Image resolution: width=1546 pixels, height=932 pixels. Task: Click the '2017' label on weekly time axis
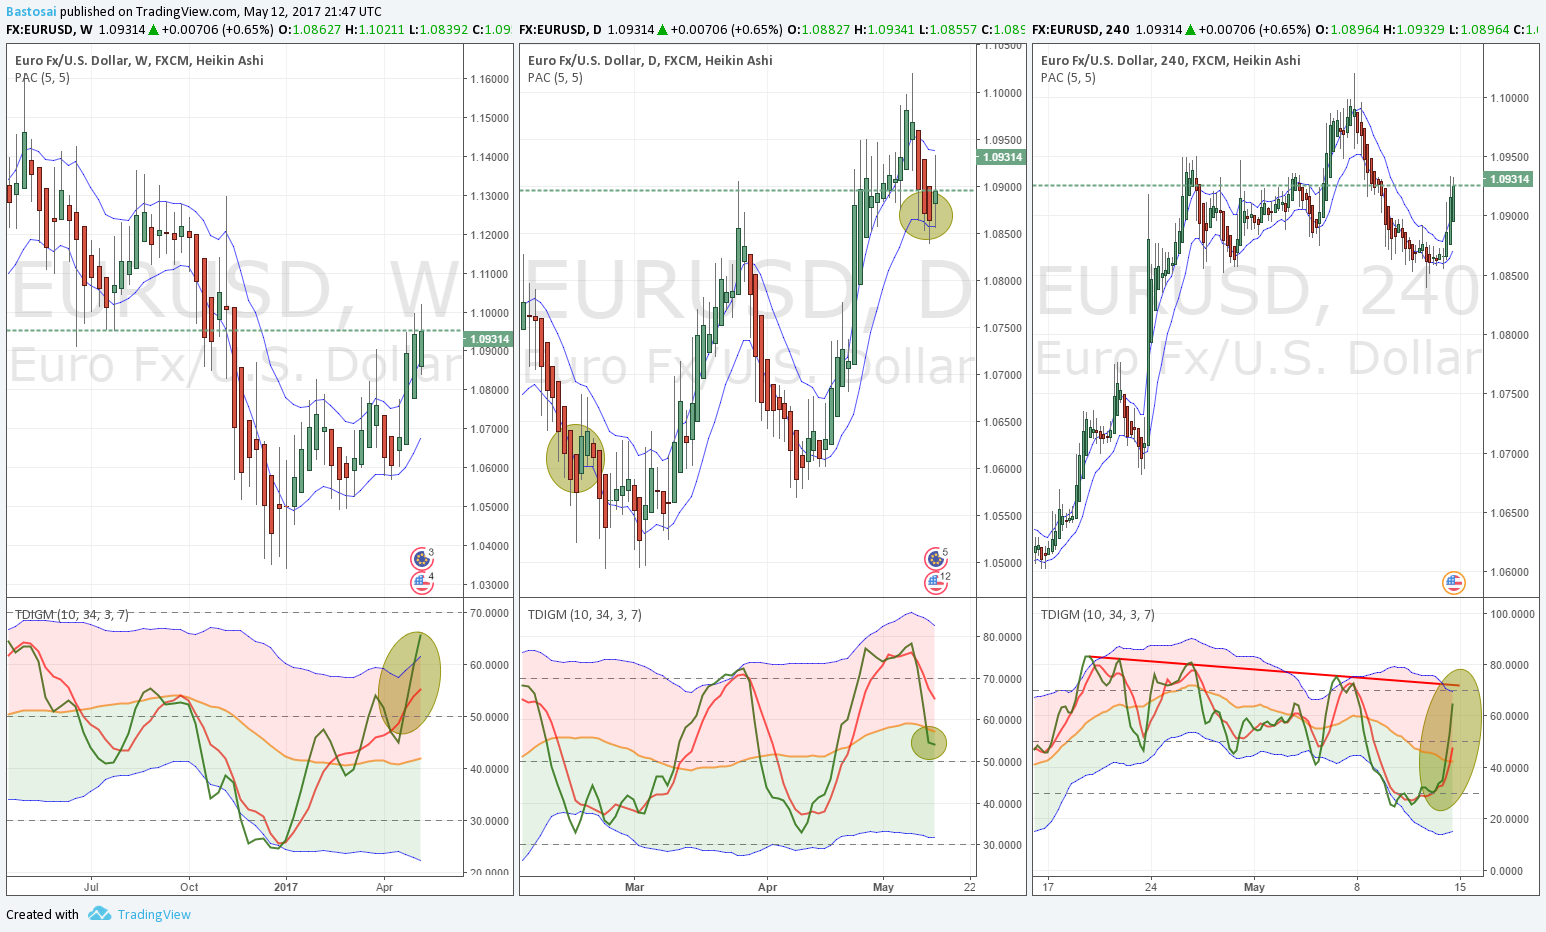[286, 886]
